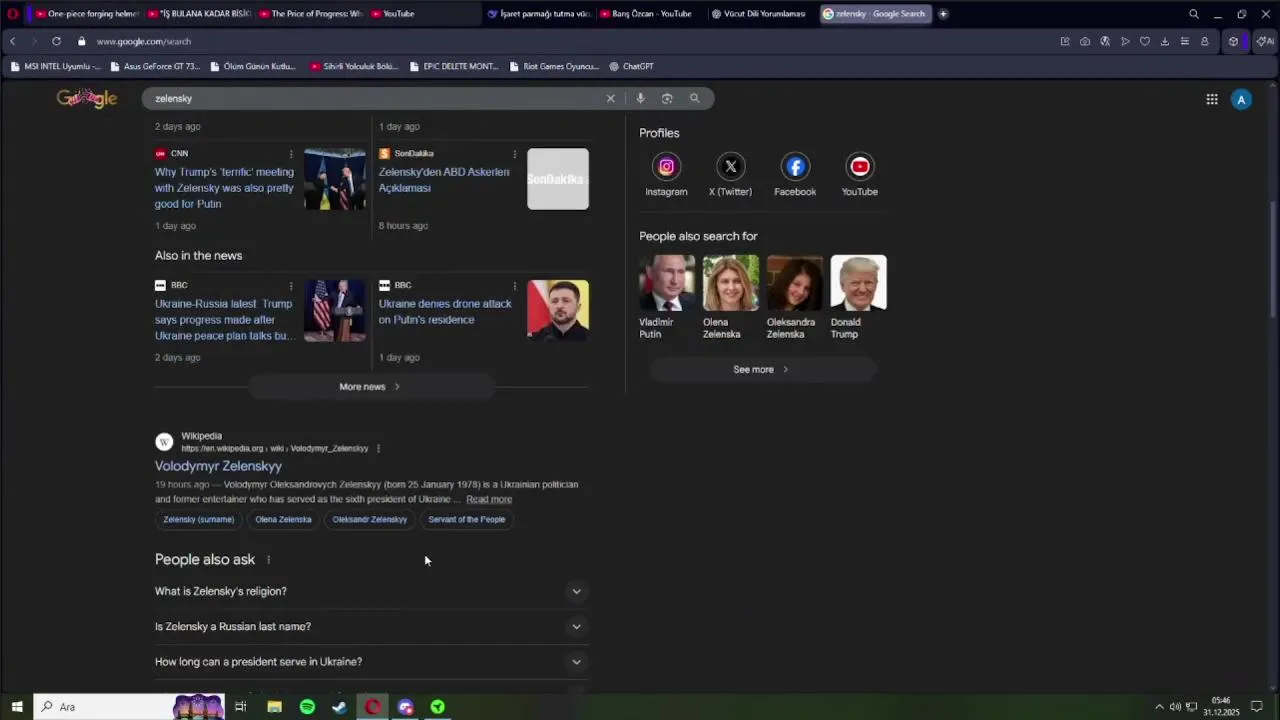The height and width of the screenshot is (720, 1280).
Task: Open the notification center on the taskbar
Action: [1257, 707]
